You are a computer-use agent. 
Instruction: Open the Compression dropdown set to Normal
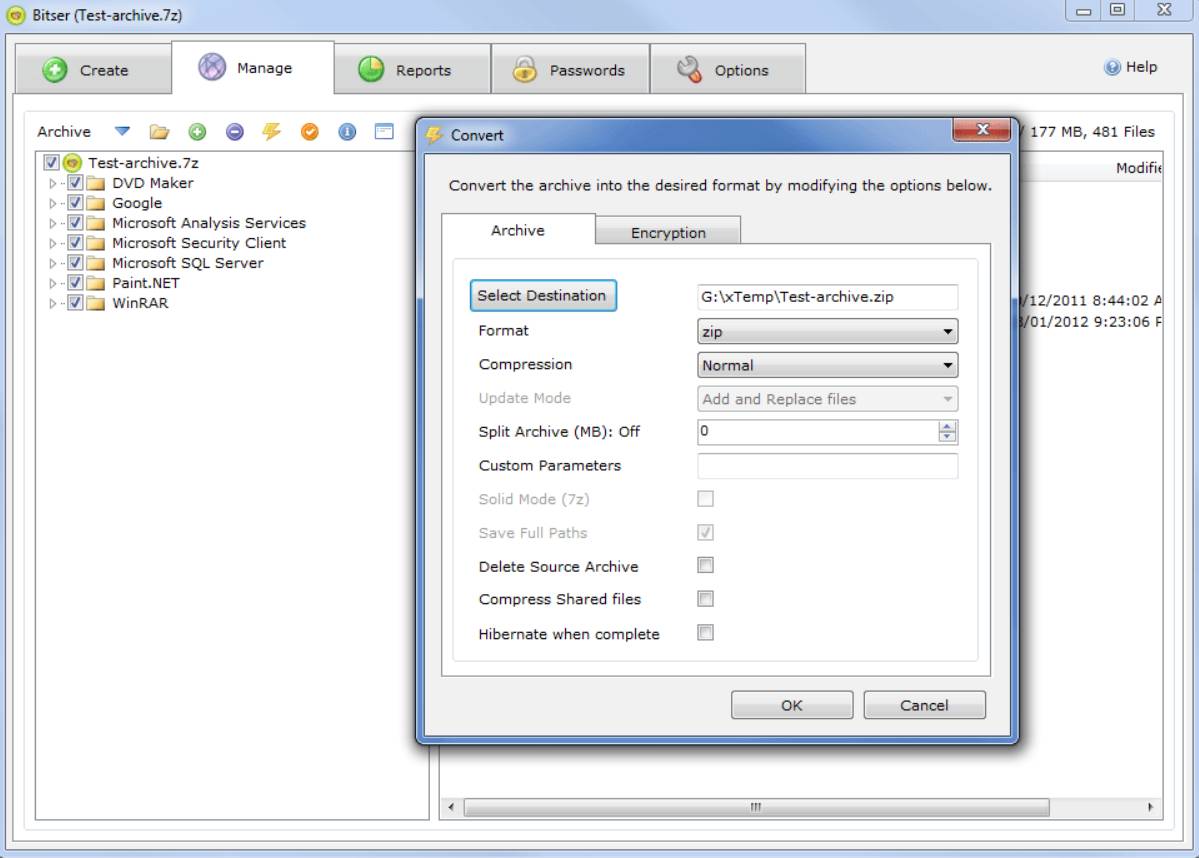click(826, 366)
